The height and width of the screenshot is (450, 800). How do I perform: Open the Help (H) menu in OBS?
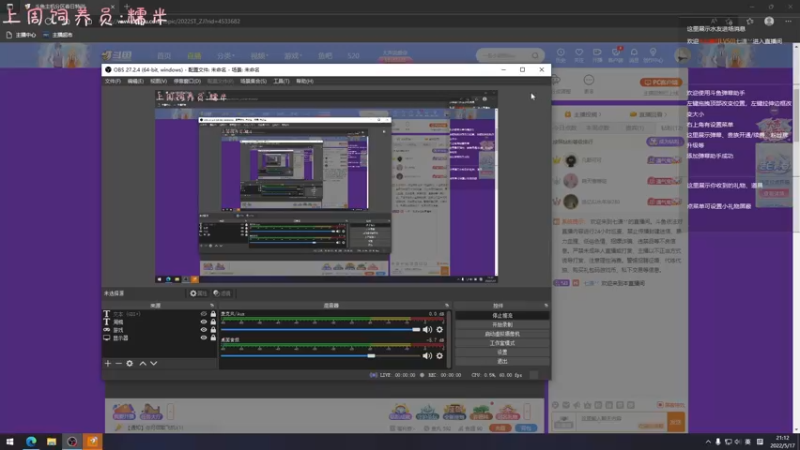tap(305, 81)
